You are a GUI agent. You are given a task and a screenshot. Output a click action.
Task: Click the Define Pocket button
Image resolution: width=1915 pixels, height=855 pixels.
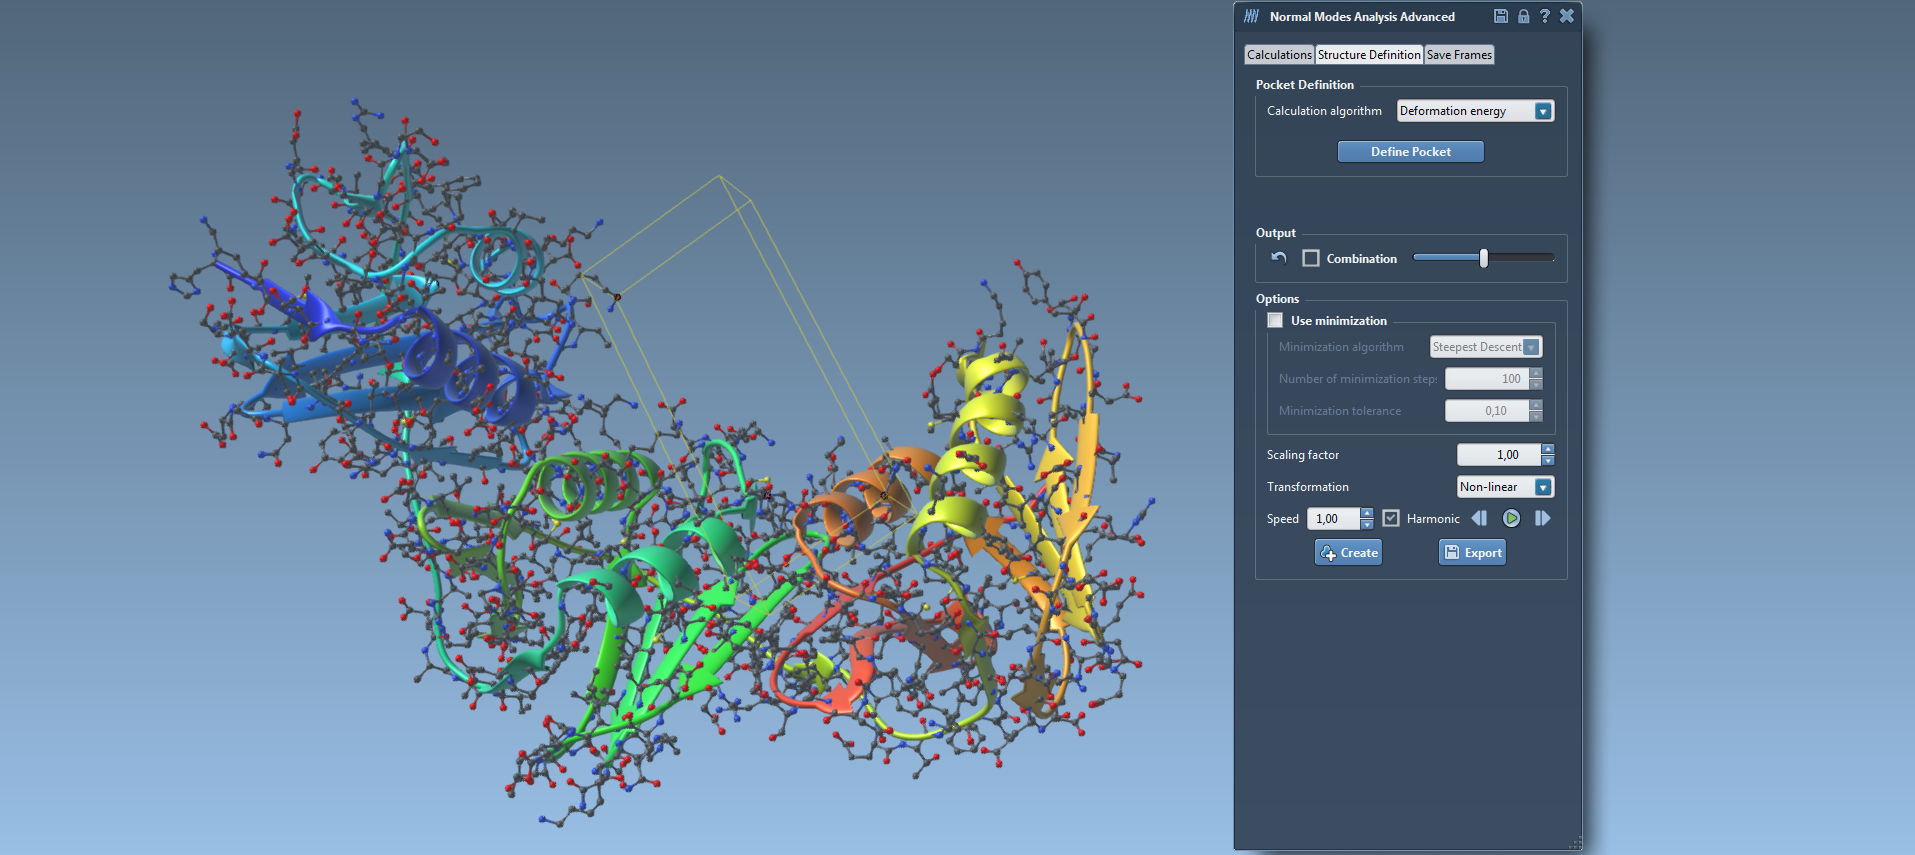pyautogui.click(x=1410, y=152)
